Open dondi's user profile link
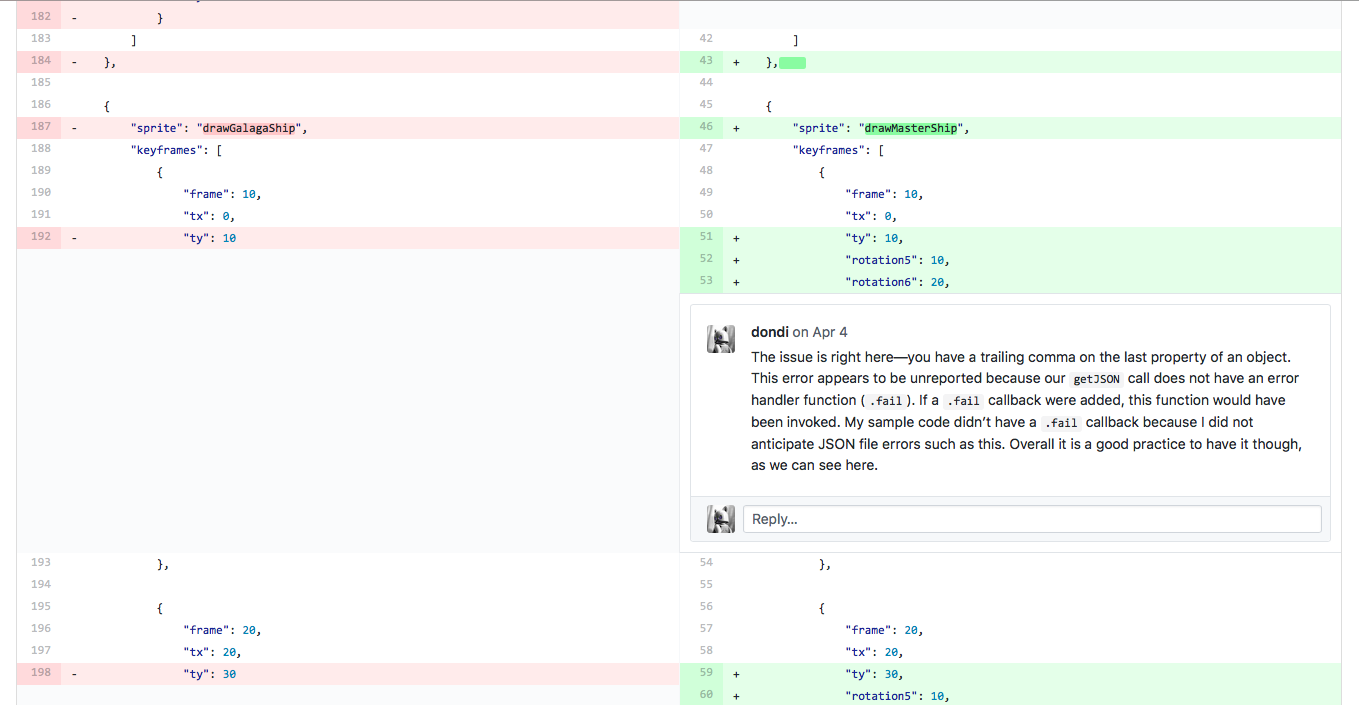 point(769,332)
